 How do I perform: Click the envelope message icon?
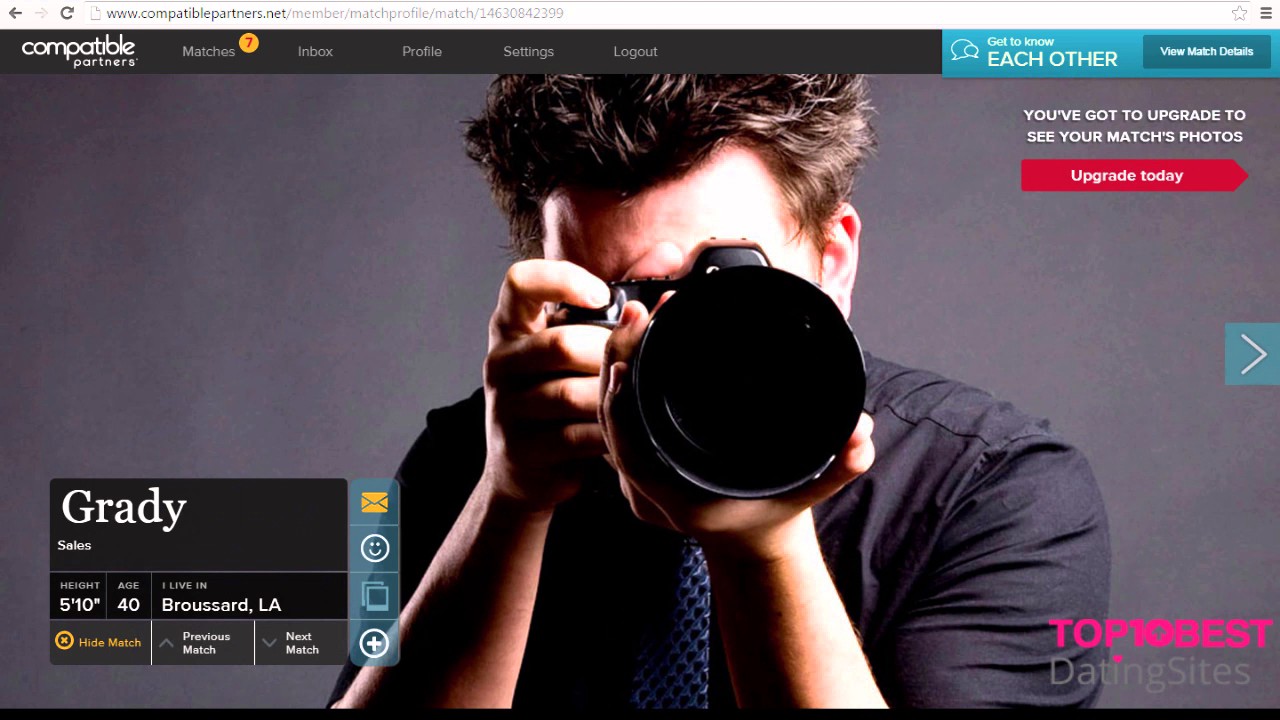[x=374, y=502]
